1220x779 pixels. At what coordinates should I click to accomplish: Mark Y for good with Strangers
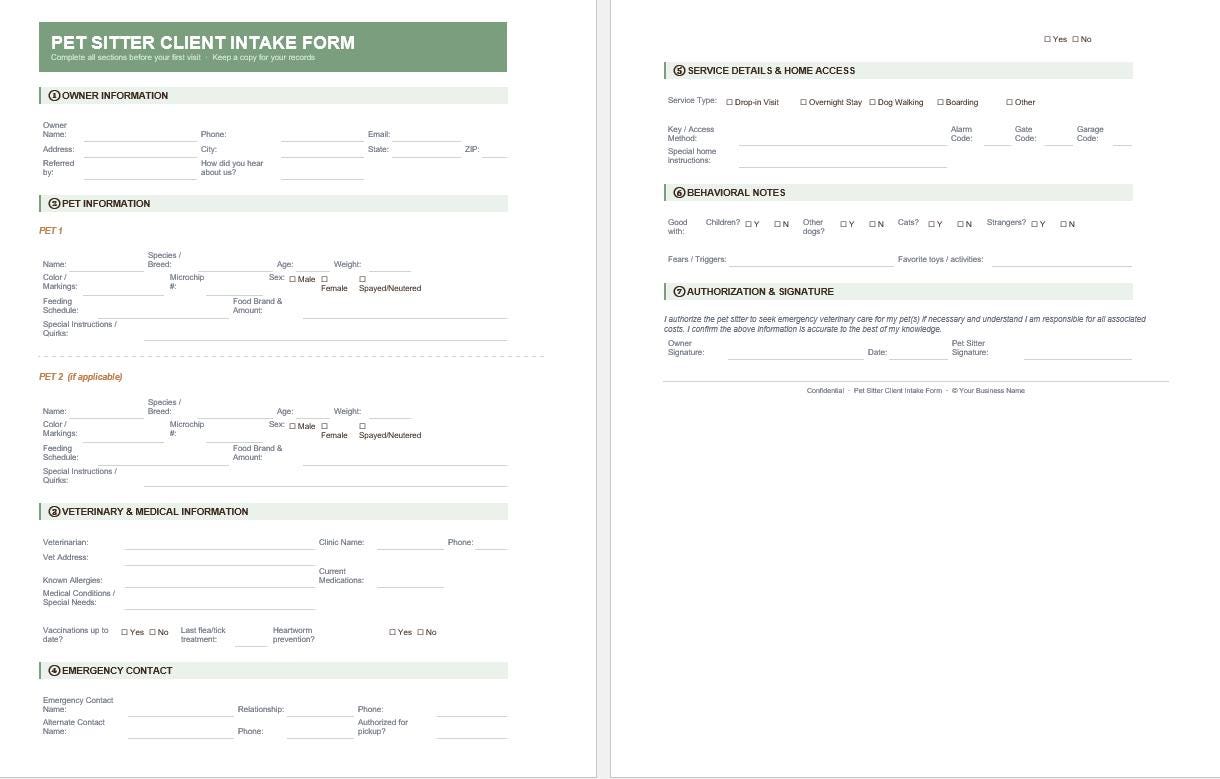[x=1035, y=224]
